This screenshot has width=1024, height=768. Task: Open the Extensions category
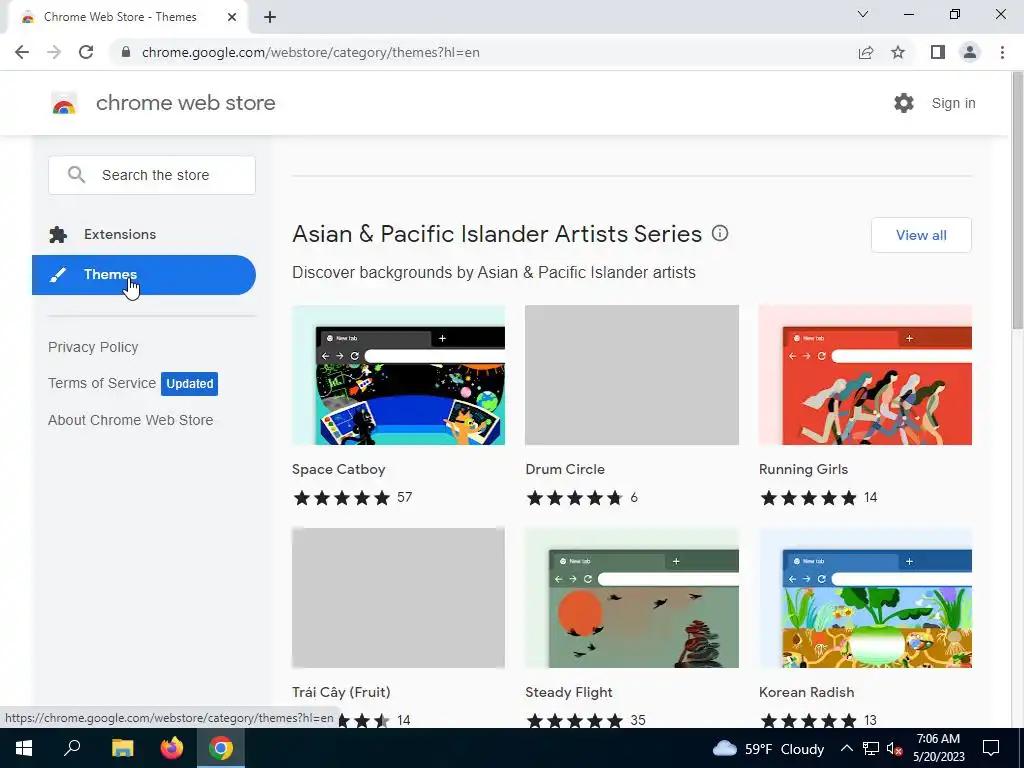point(144,234)
